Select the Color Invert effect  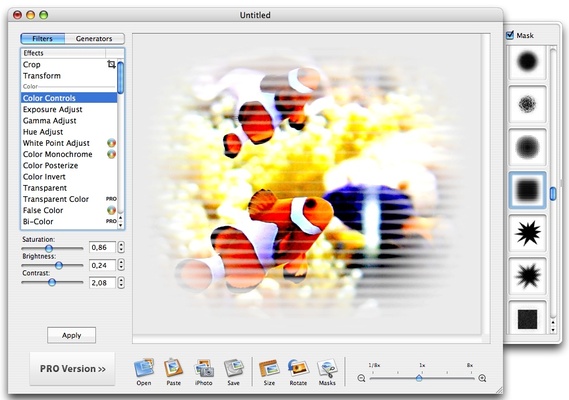tap(69, 177)
